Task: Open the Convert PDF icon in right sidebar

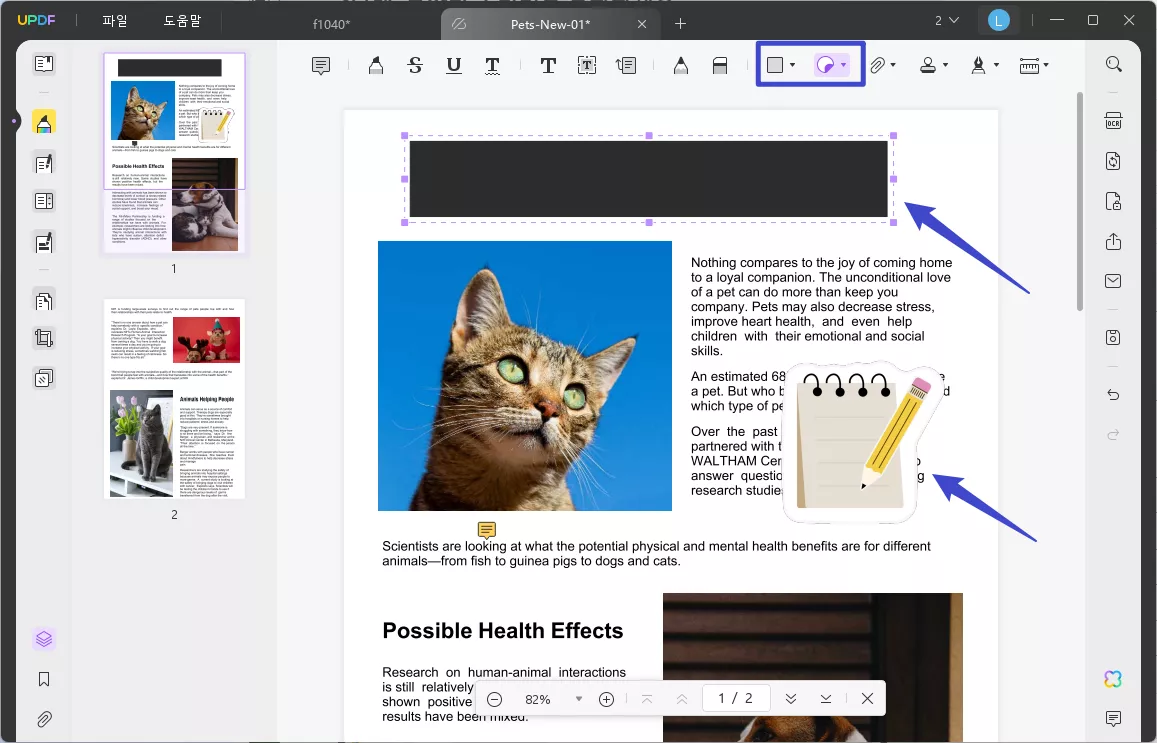Action: (1113, 161)
